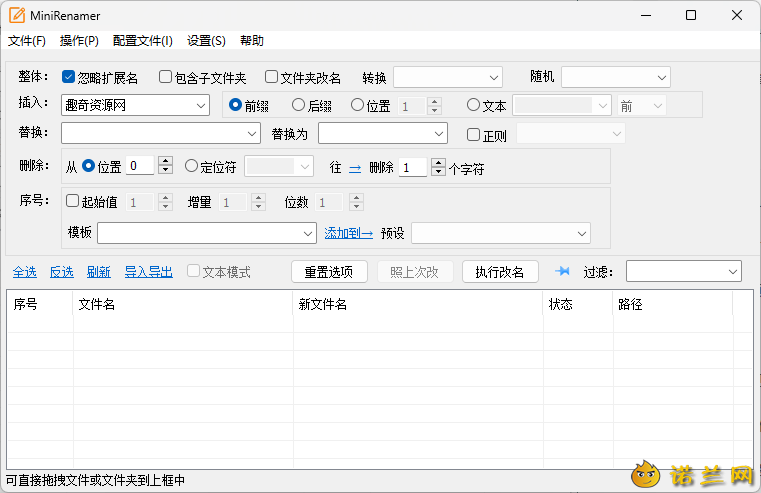The image size is (761, 493).
Task: Minimize the MiniRenamer window
Action: (x=646, y=15)
